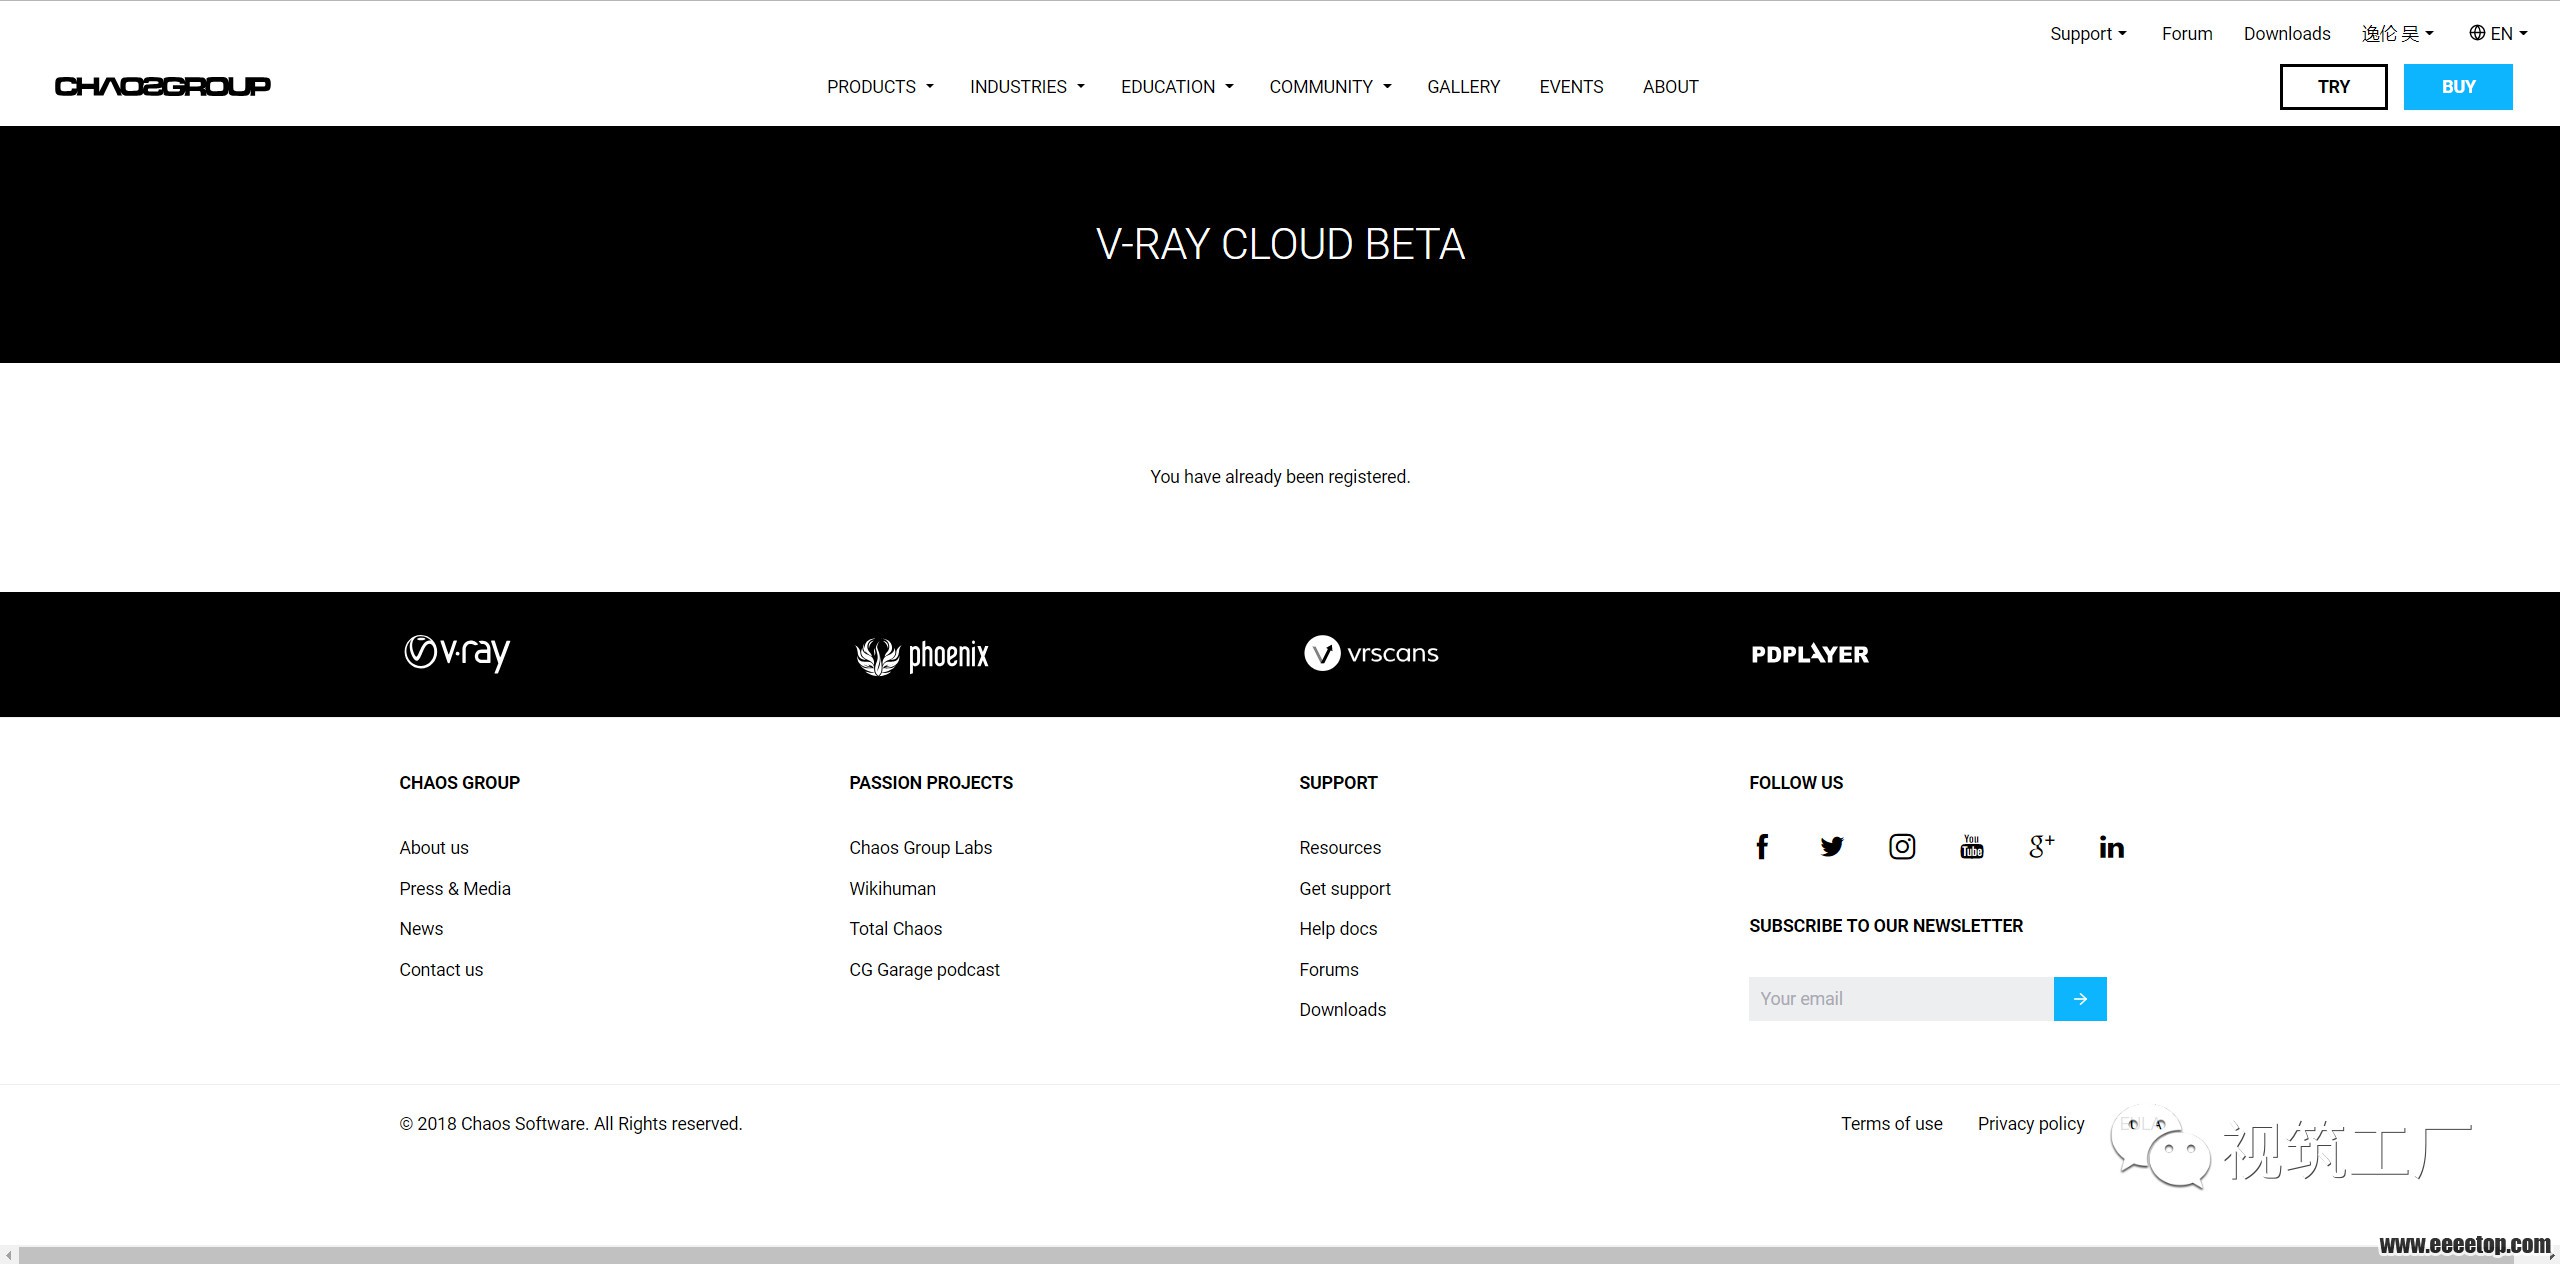Screen dimensions: 2560x1264
Task: Open the Chaos Group logo homepage
Action: click(x=163, y=86)
